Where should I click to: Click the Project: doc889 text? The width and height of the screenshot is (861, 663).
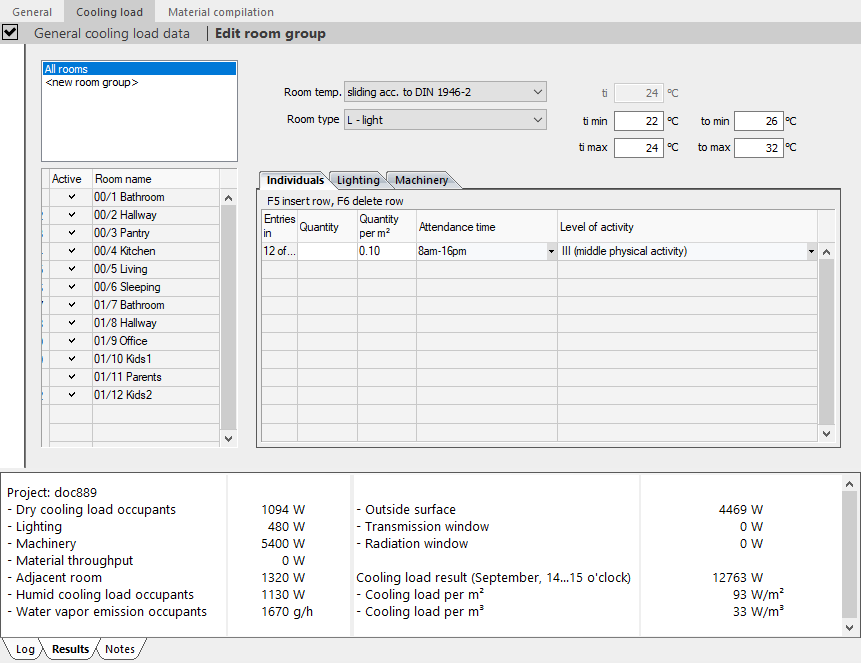52,492
